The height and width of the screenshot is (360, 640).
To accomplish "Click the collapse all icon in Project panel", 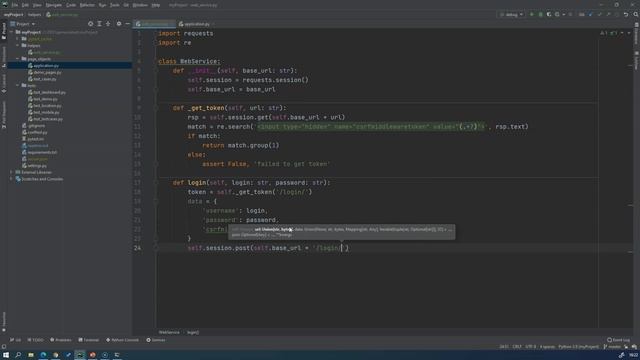I will coord(108,24).
